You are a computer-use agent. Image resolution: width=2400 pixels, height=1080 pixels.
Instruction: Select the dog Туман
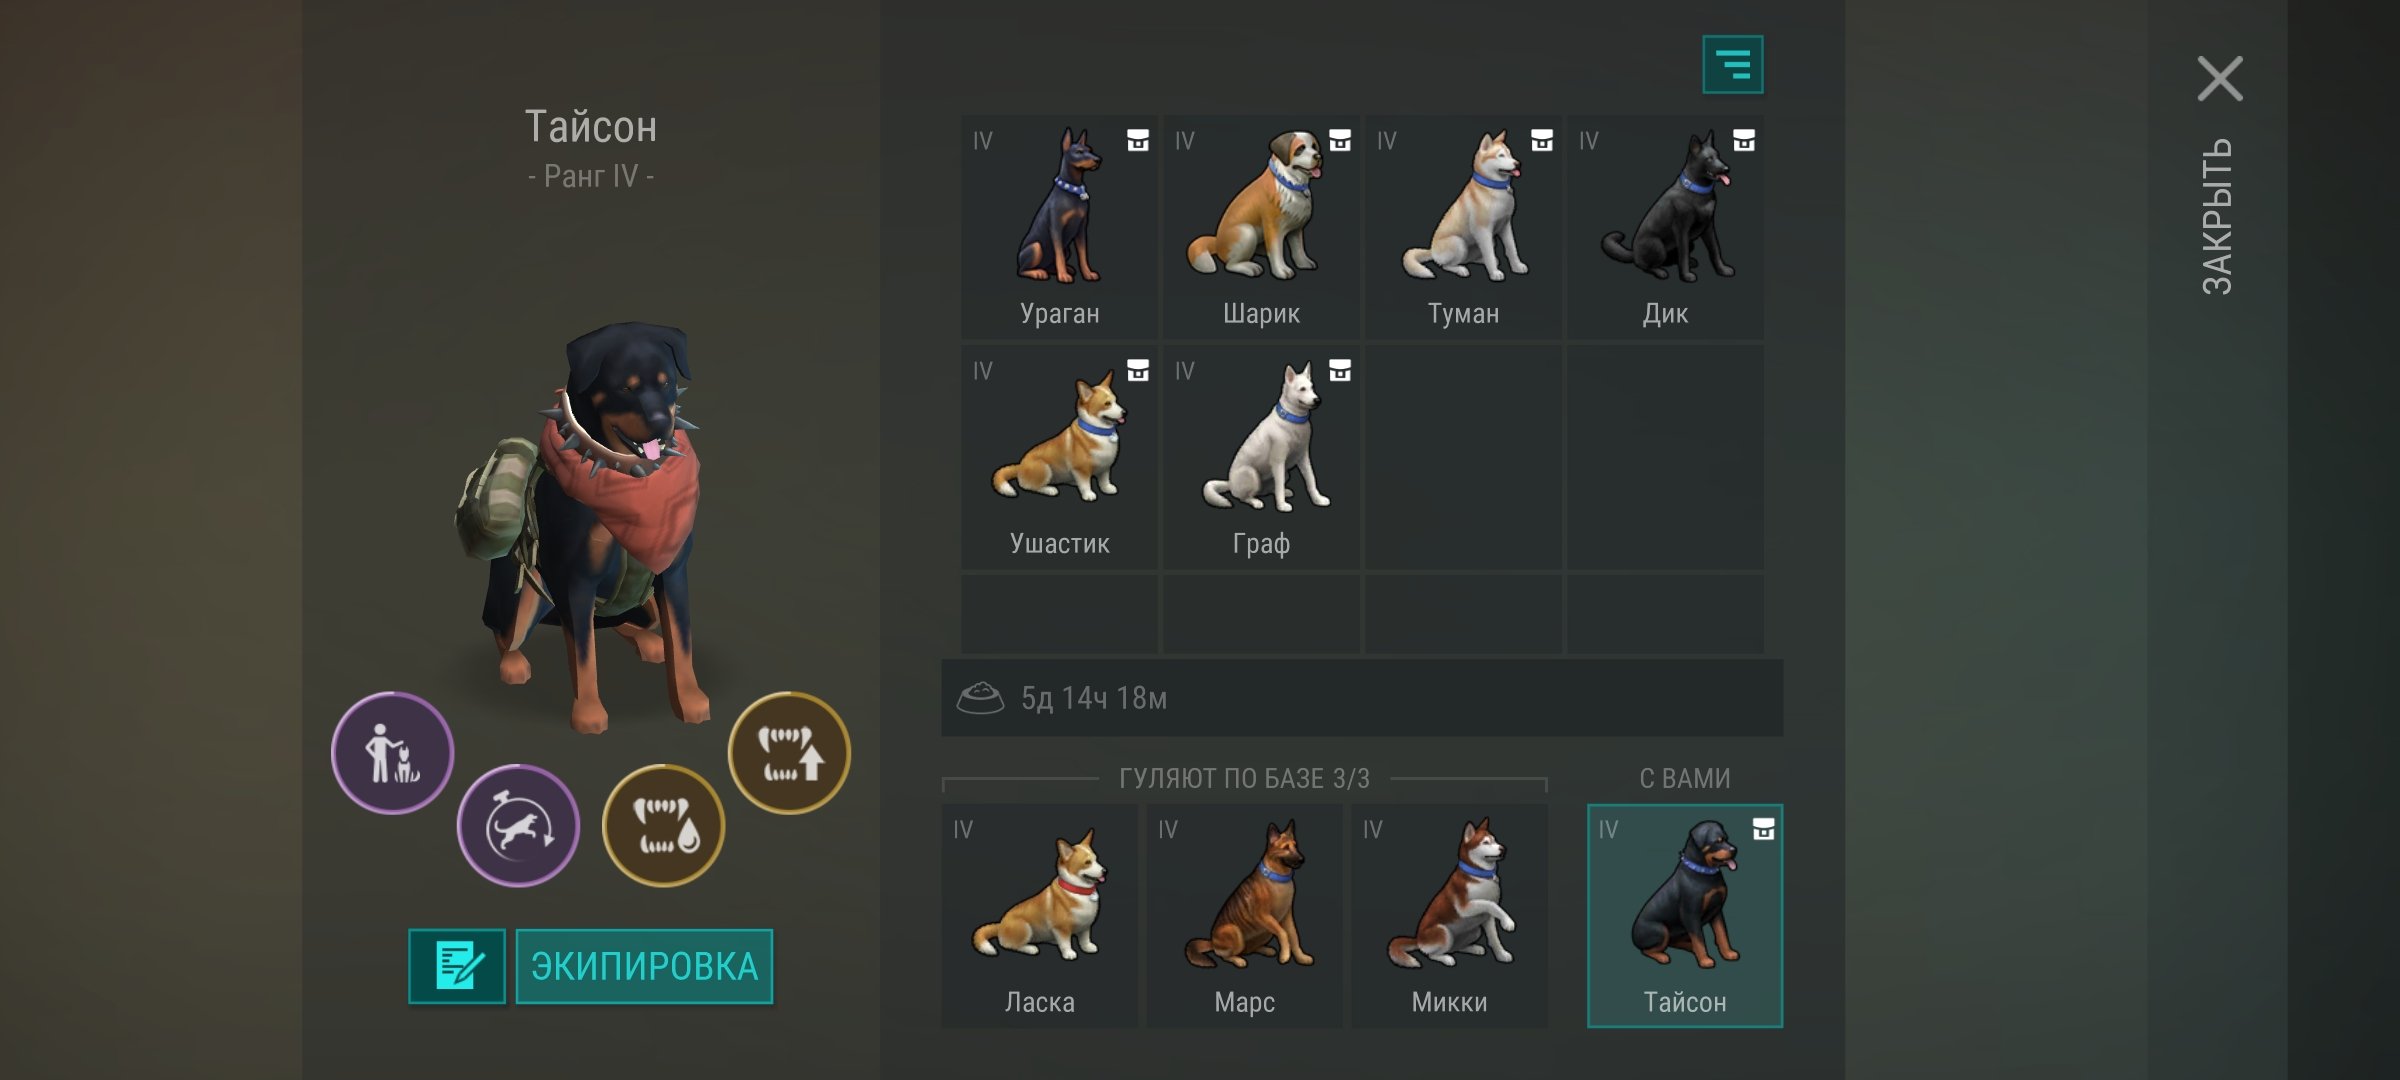[x=1463, y=228]
